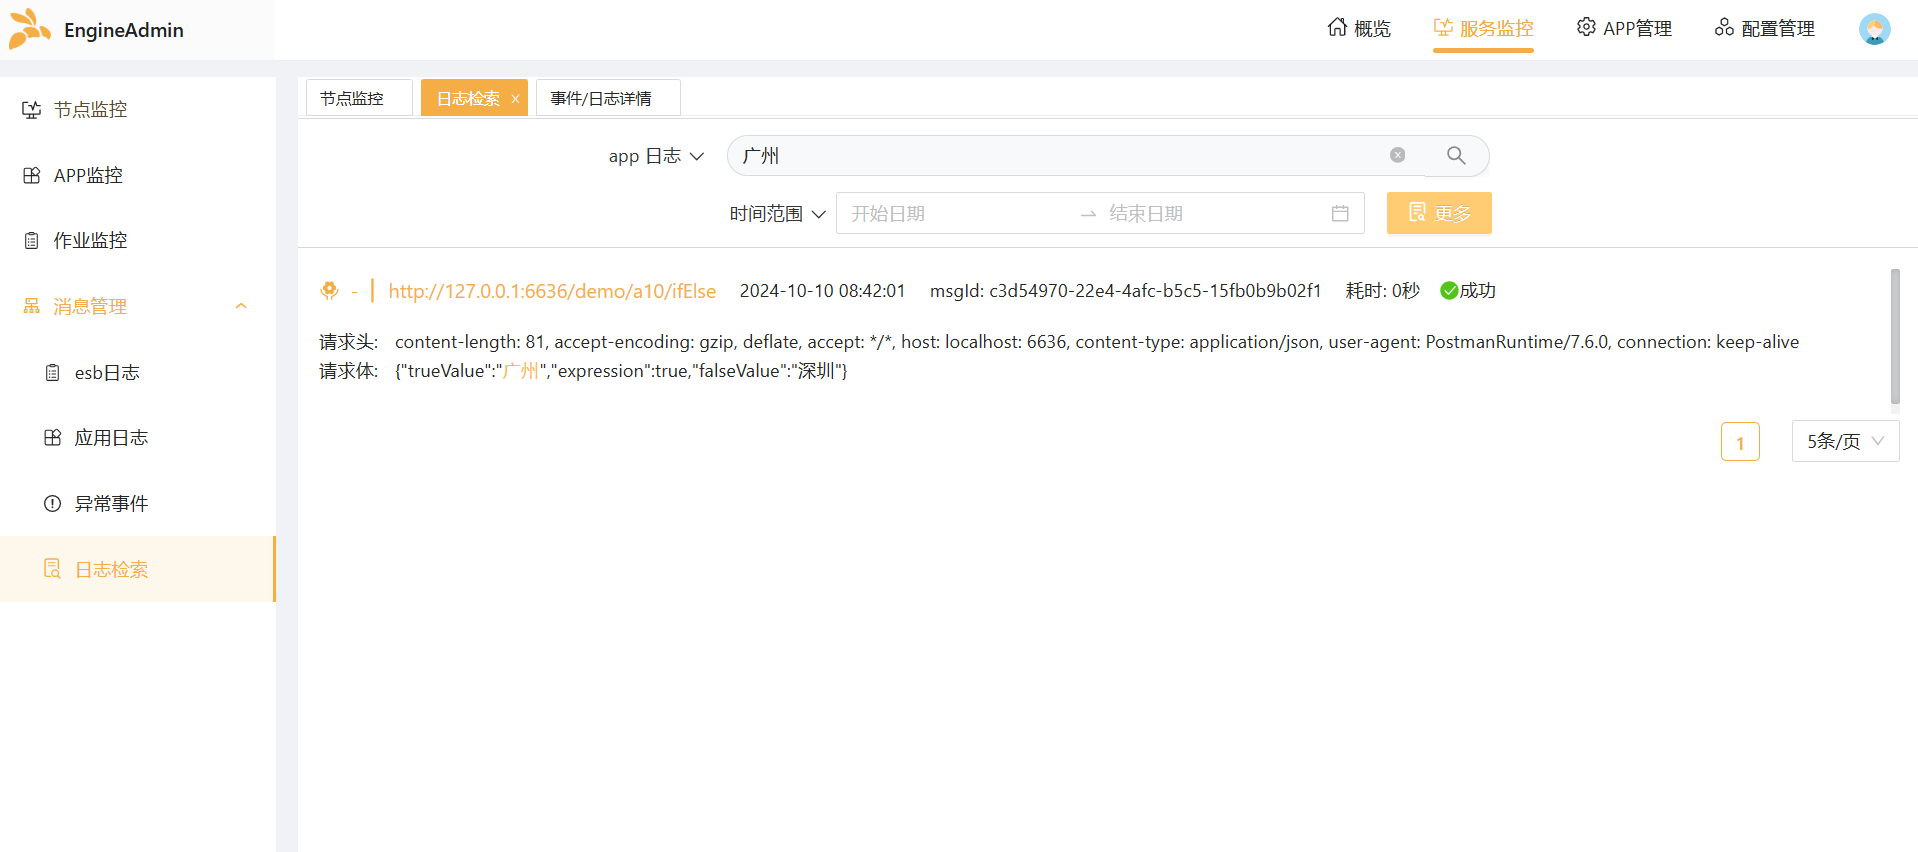Click the highlighted 广州 in request body

coord(521,371)
